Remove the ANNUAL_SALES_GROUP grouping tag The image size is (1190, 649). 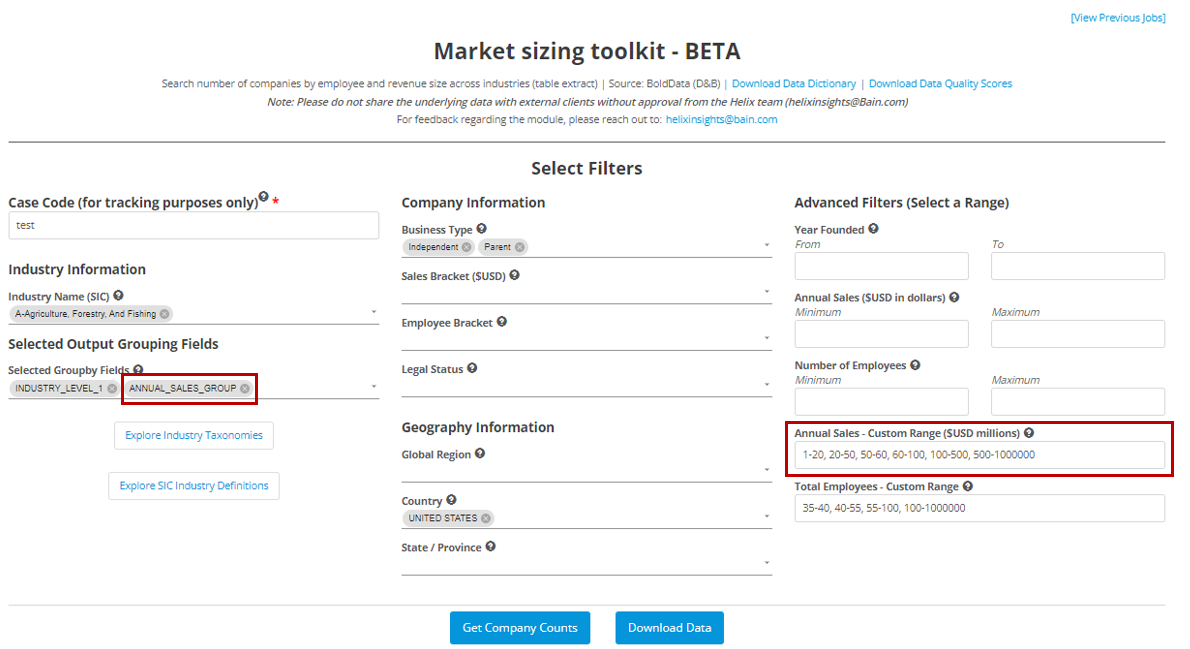[x=245, y=388]
